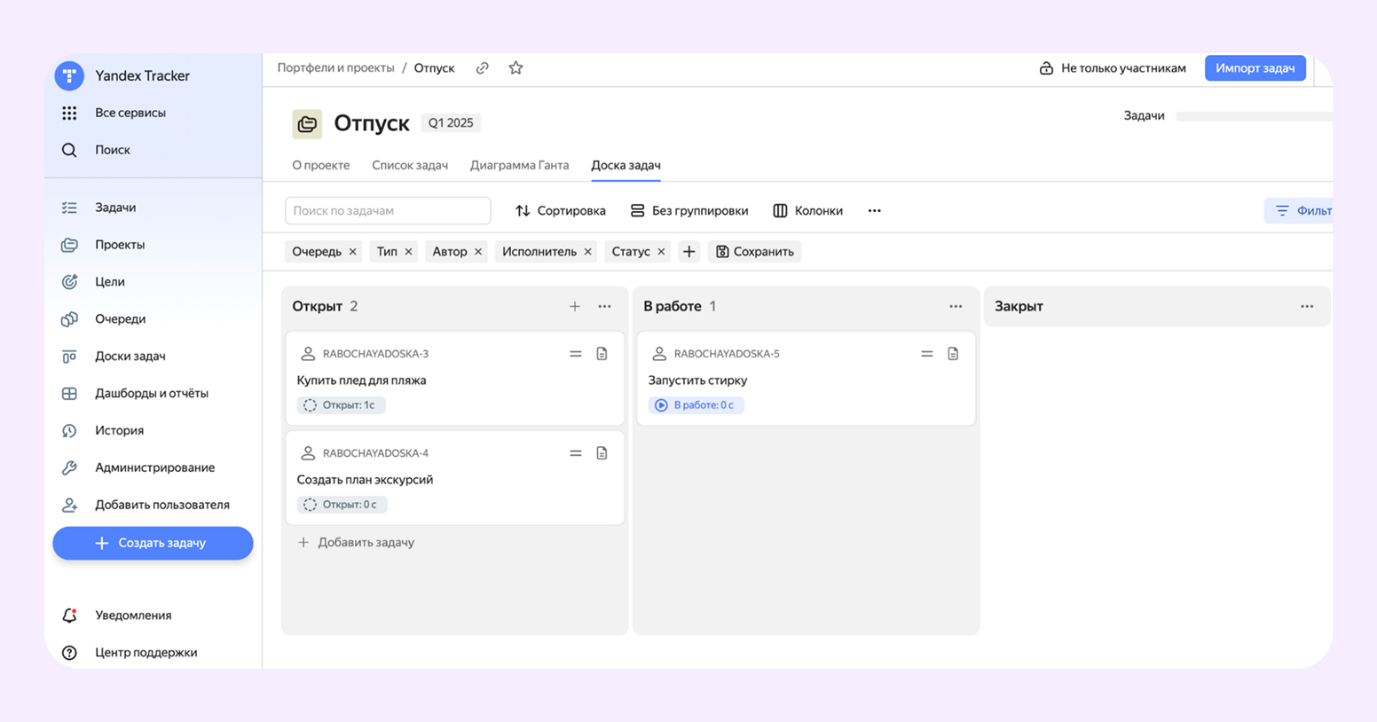Open three-dot menu of Закрыт column
This screenshot has height=722, width=1377.
[1307, 306]
